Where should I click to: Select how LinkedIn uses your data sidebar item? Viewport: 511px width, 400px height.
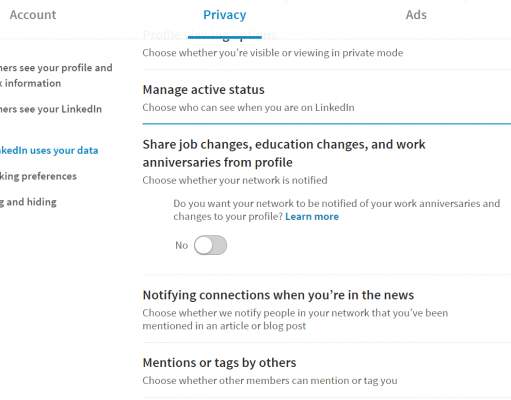tap(49, 150)
